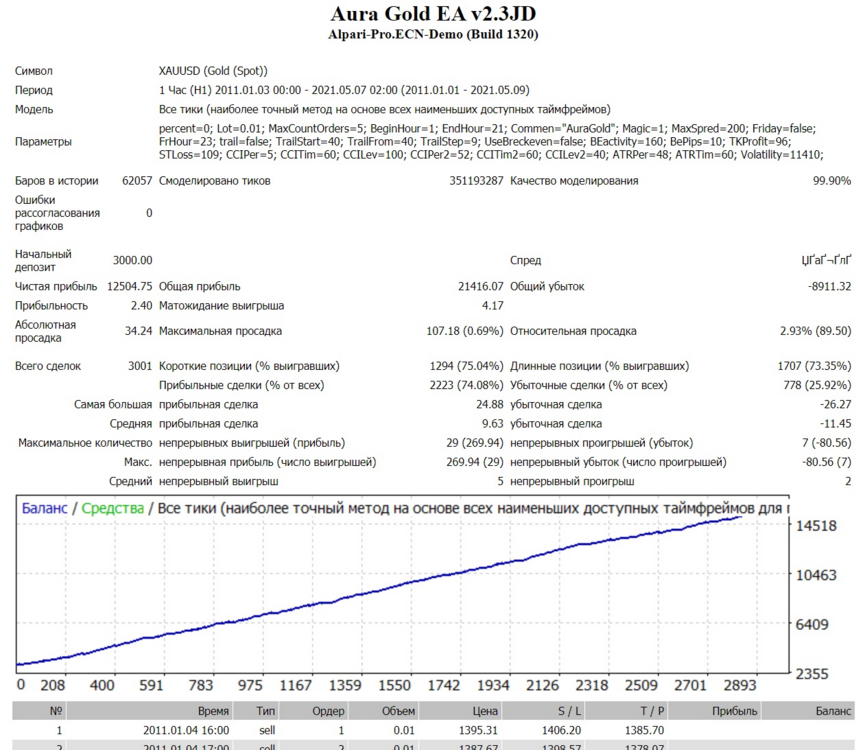Image resolution: width=865 pixels, height=750 pixels.
Task: Click average loss trade value '-11.45'
Action: (835, 424)
